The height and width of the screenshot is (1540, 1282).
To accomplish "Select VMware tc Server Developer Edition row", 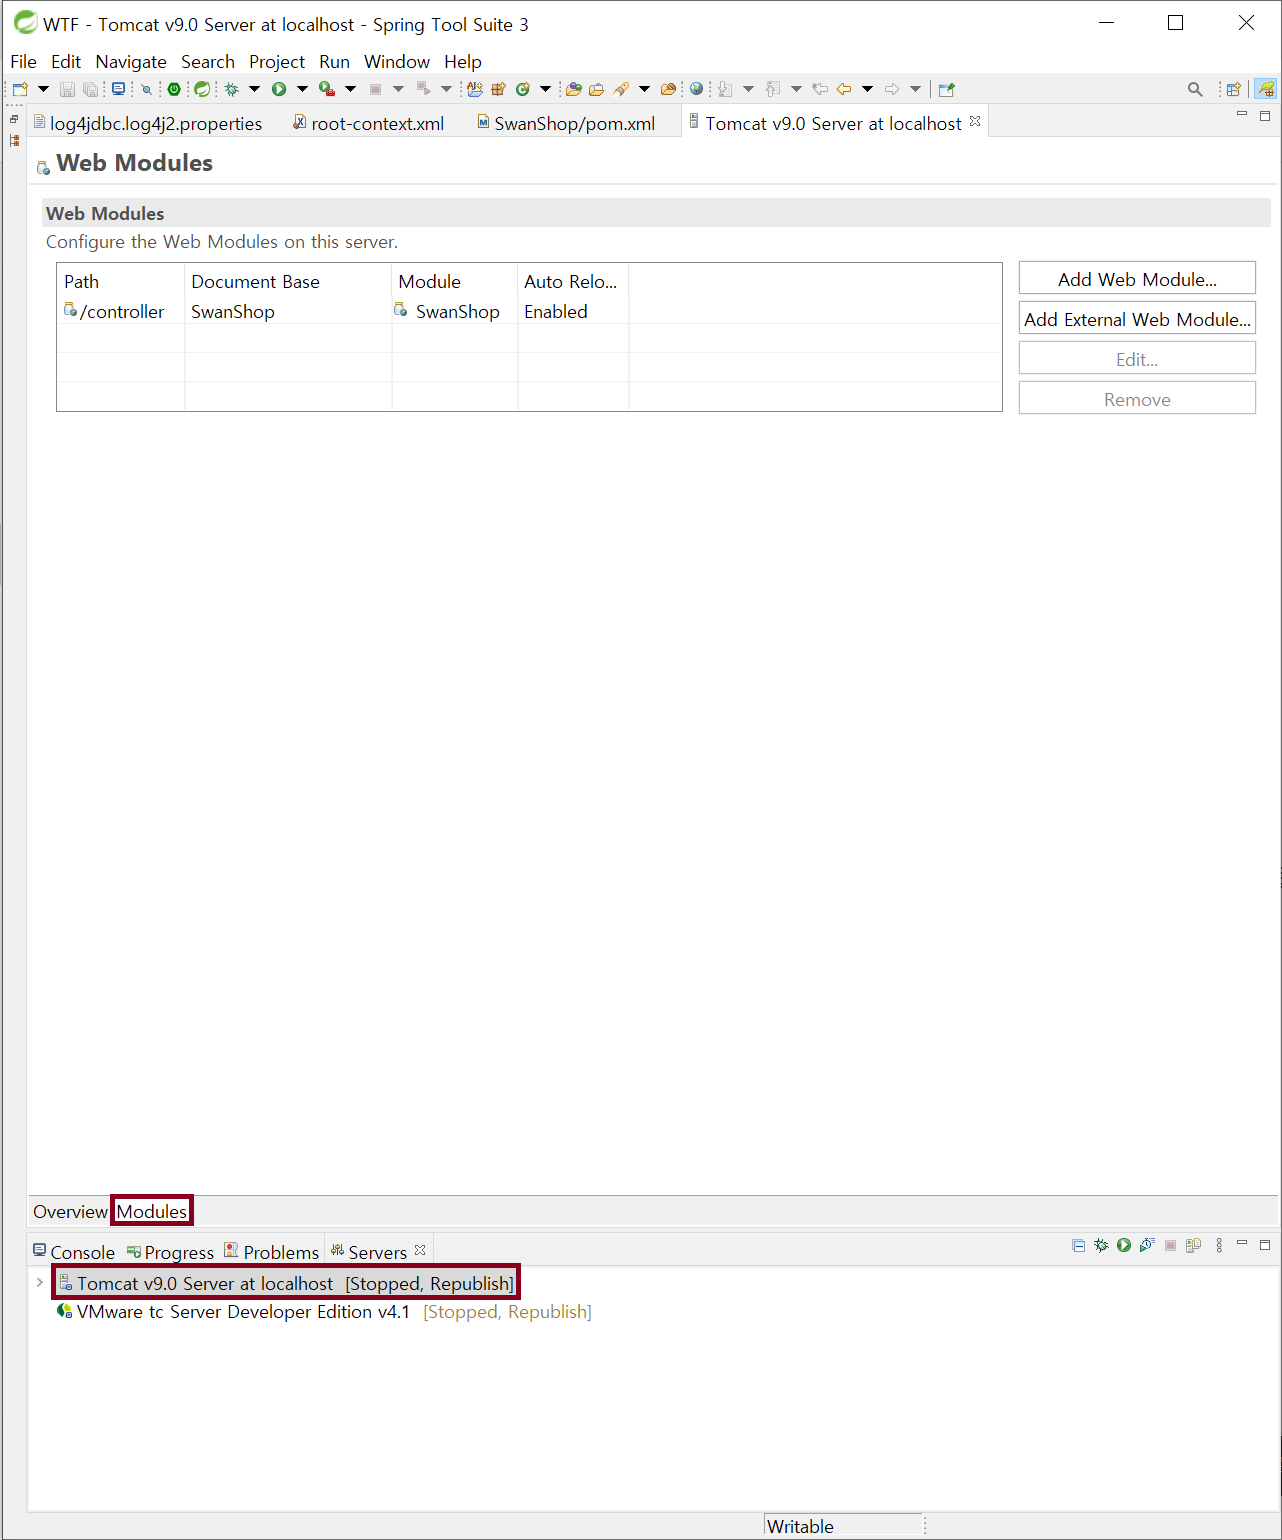I will tap(324, 1311).
